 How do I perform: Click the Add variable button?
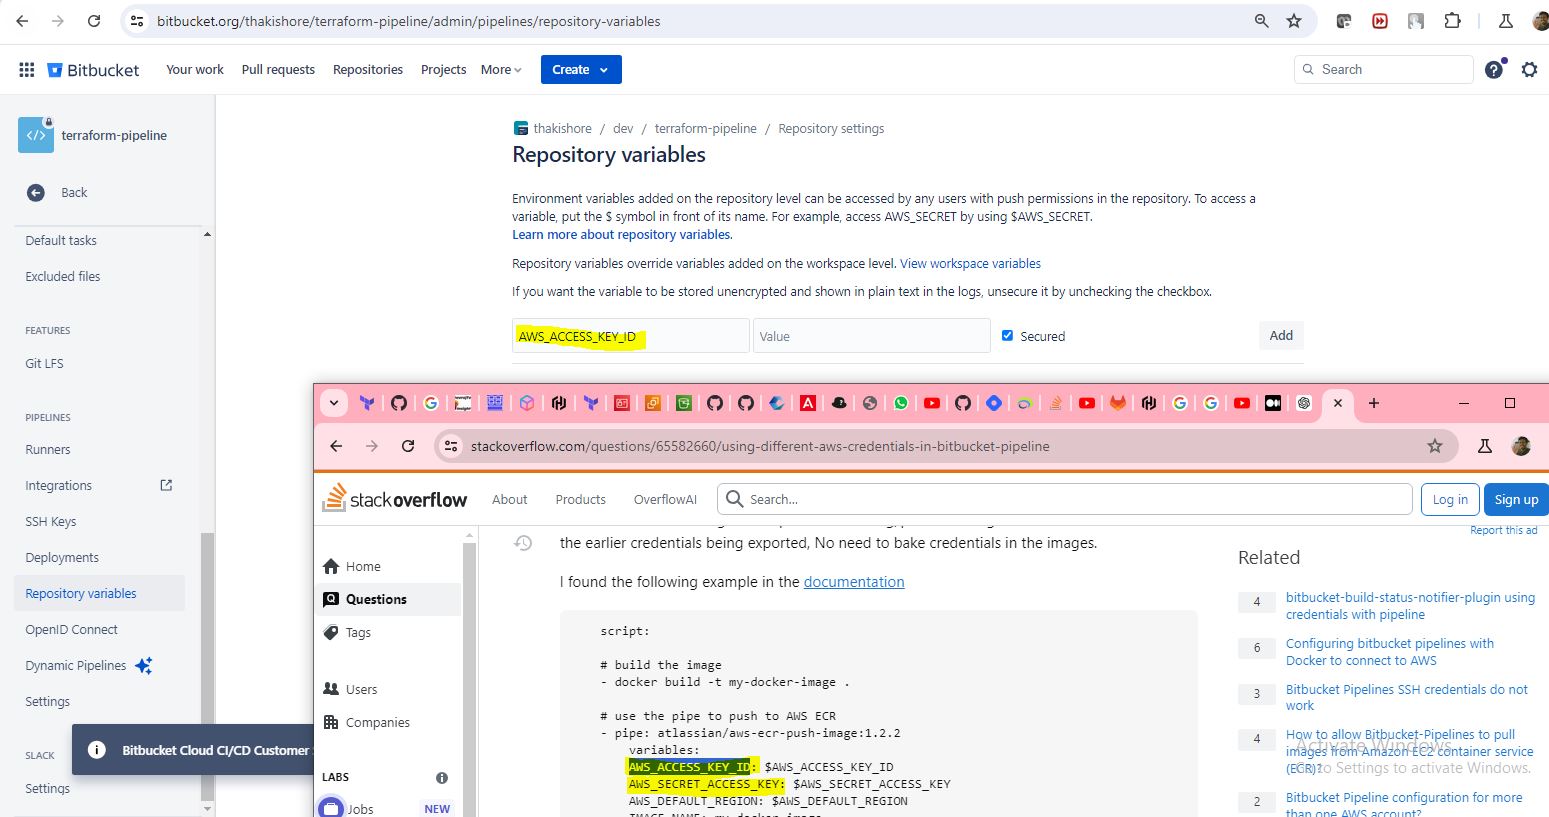click(1281, 336)
